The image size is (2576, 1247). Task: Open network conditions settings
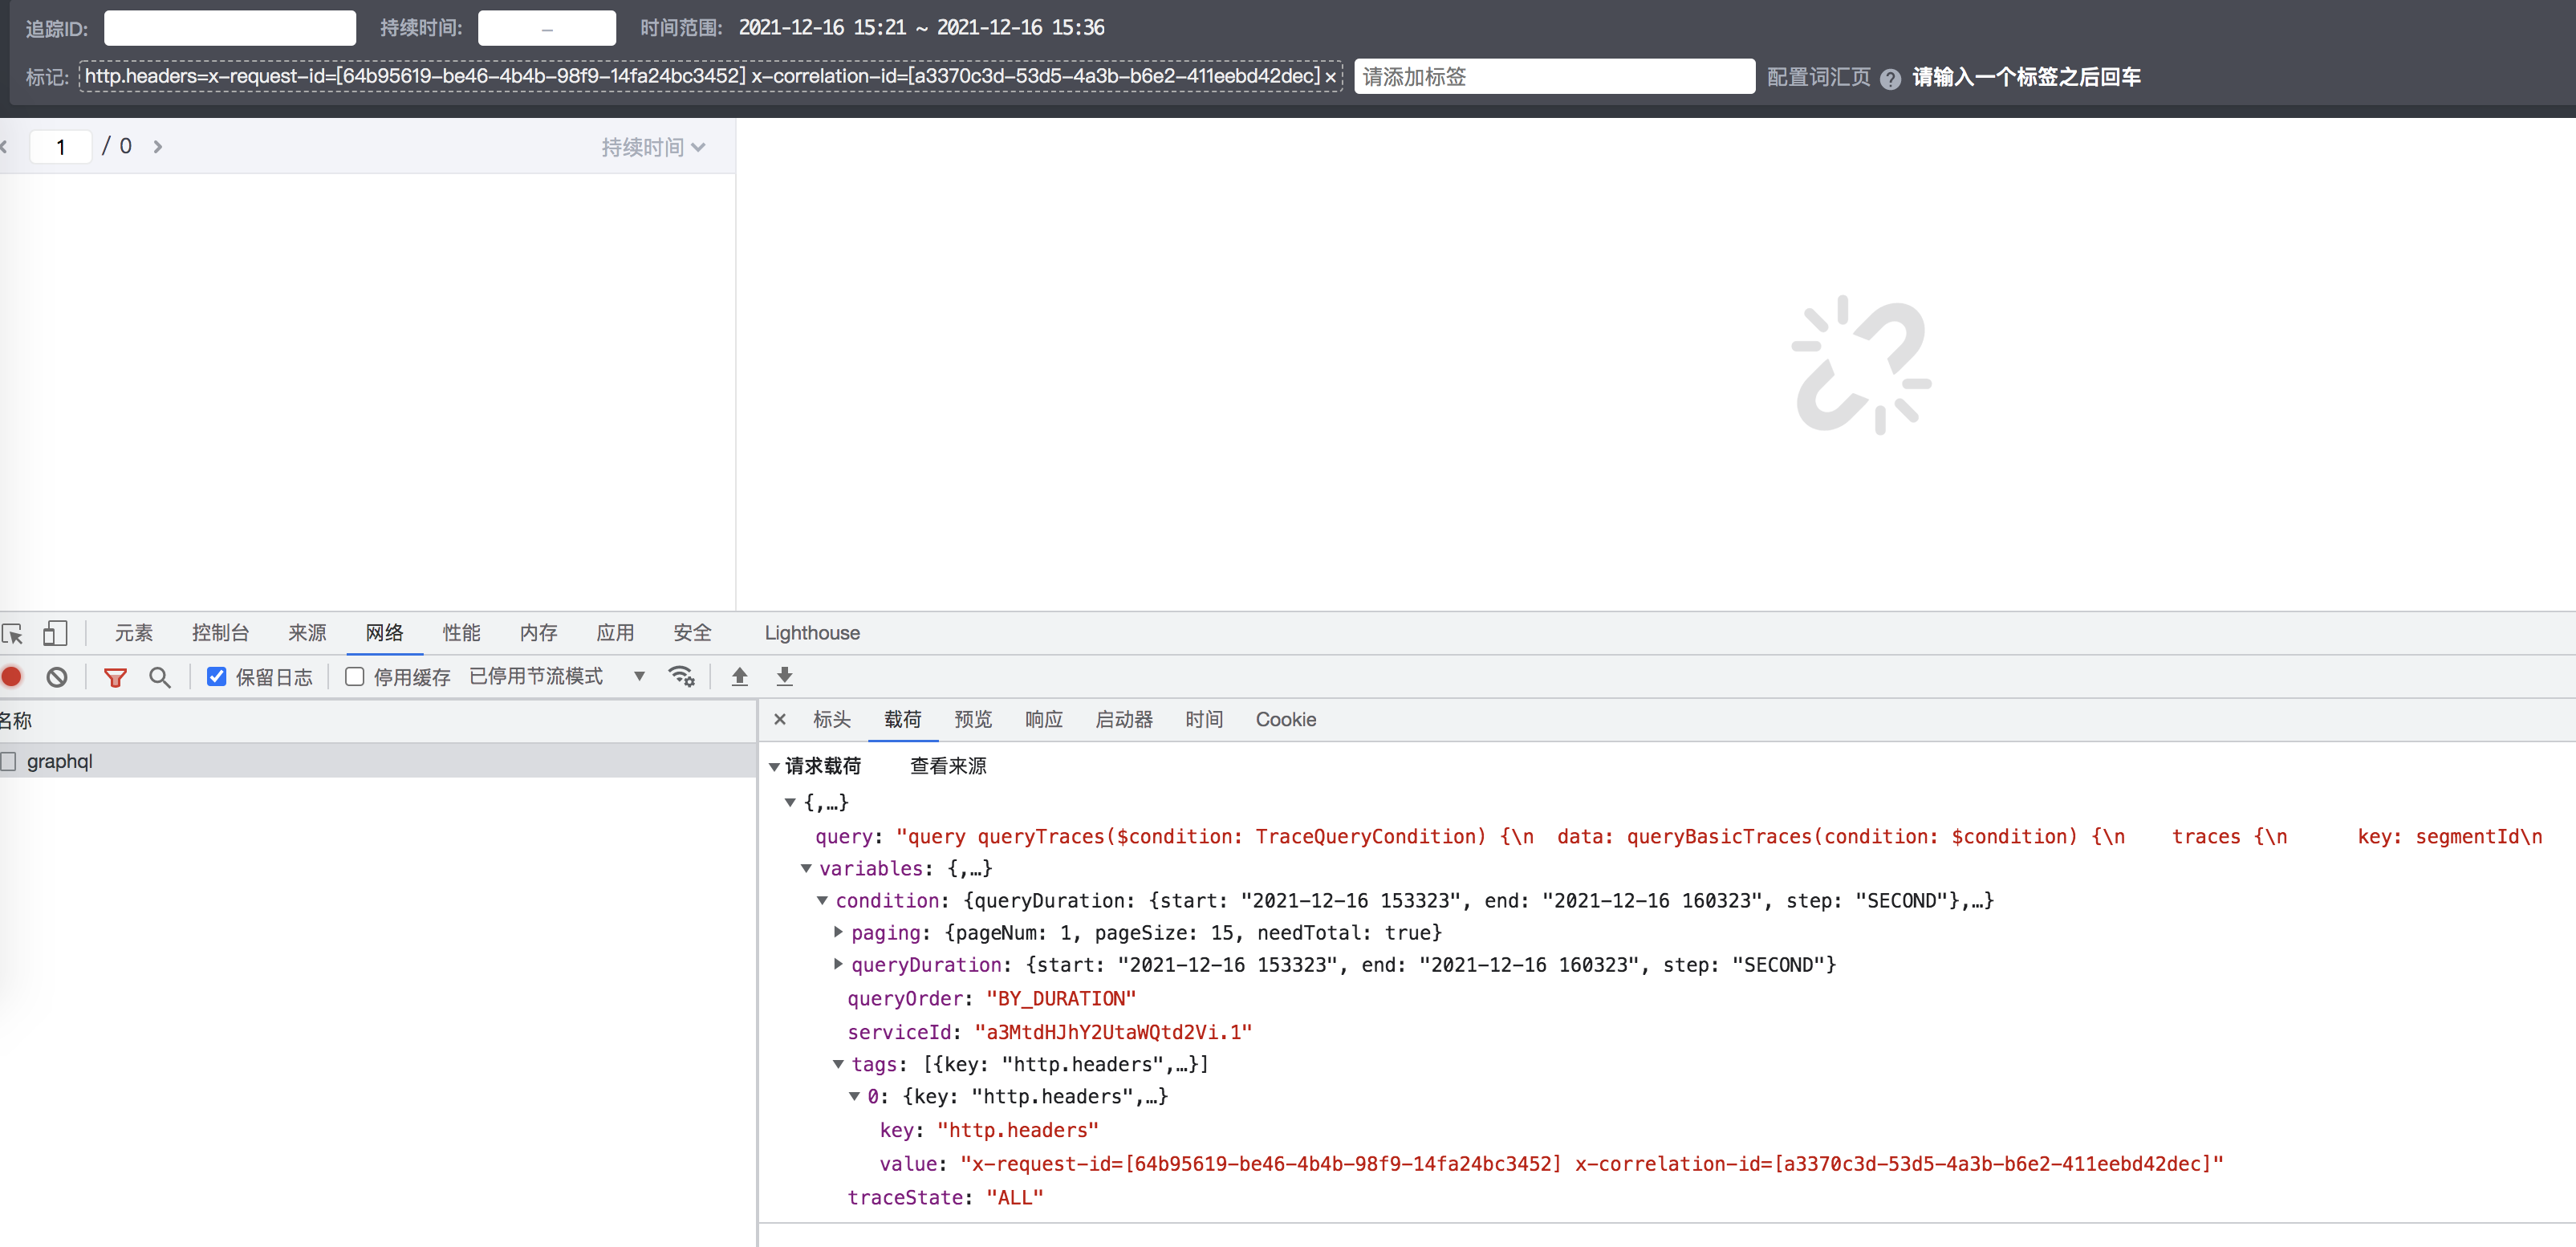(x=682, y=677)
